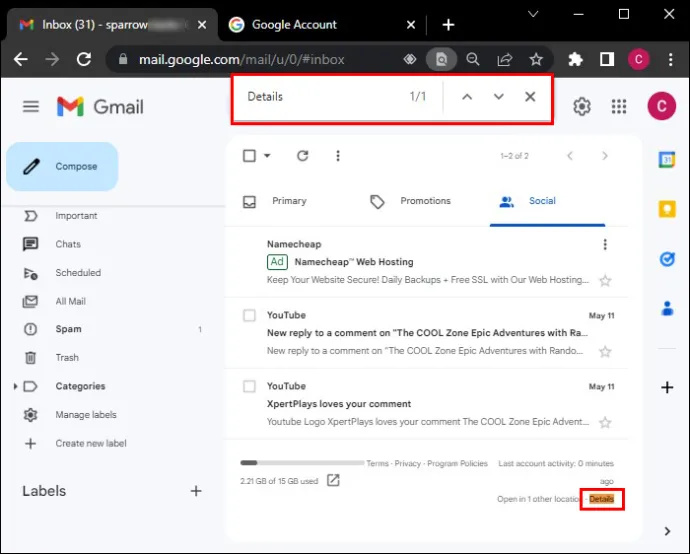
Task: Open the Settings gear icon
Action: coord(582,106)
